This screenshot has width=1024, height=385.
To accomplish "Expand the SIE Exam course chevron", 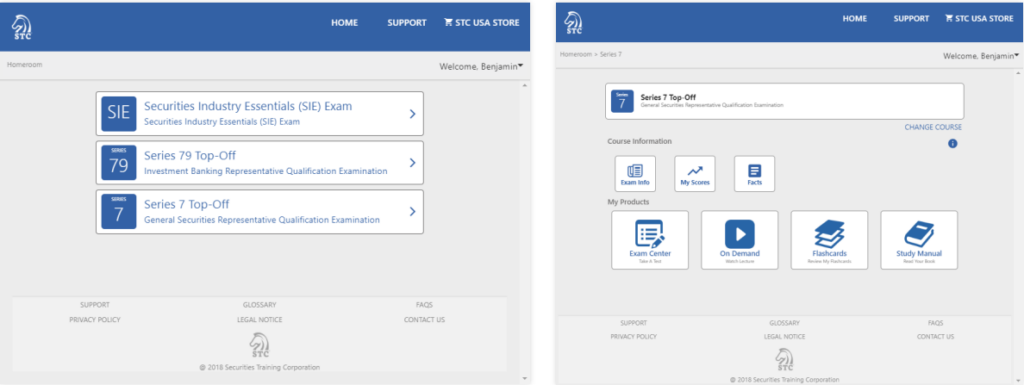I will (412, 114).
